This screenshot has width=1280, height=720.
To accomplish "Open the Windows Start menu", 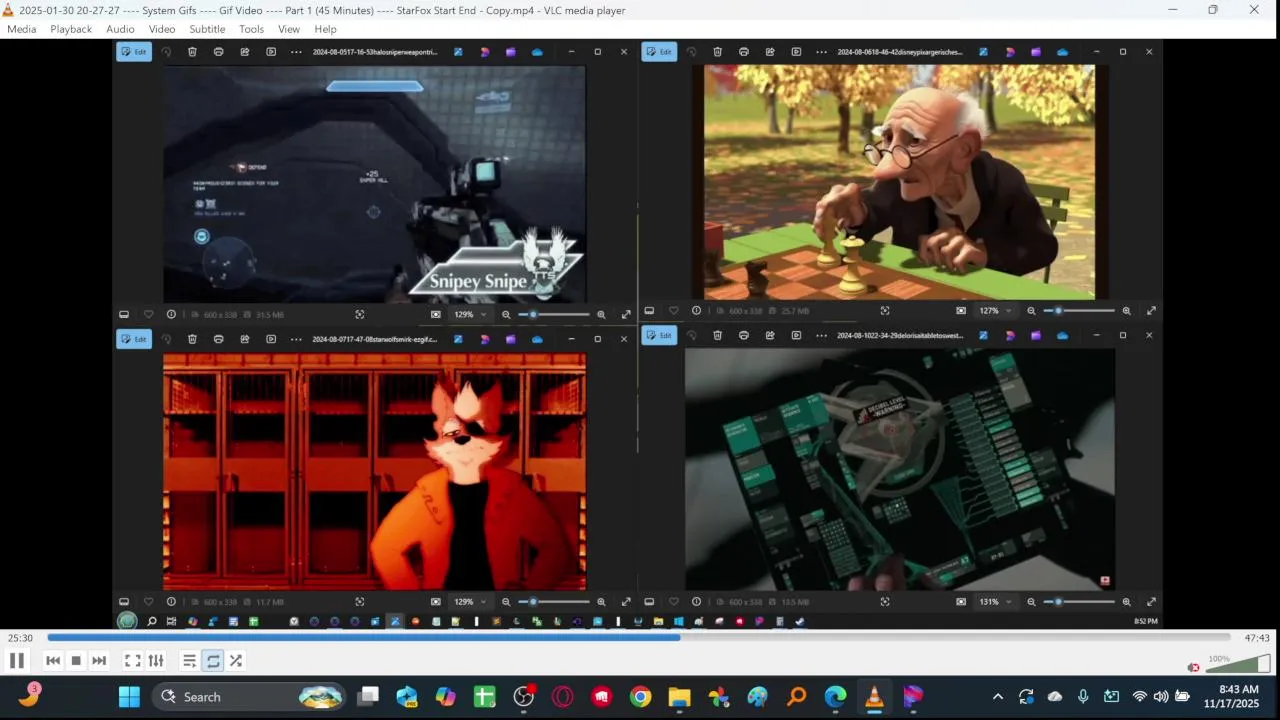I will (x=130, y=697).
